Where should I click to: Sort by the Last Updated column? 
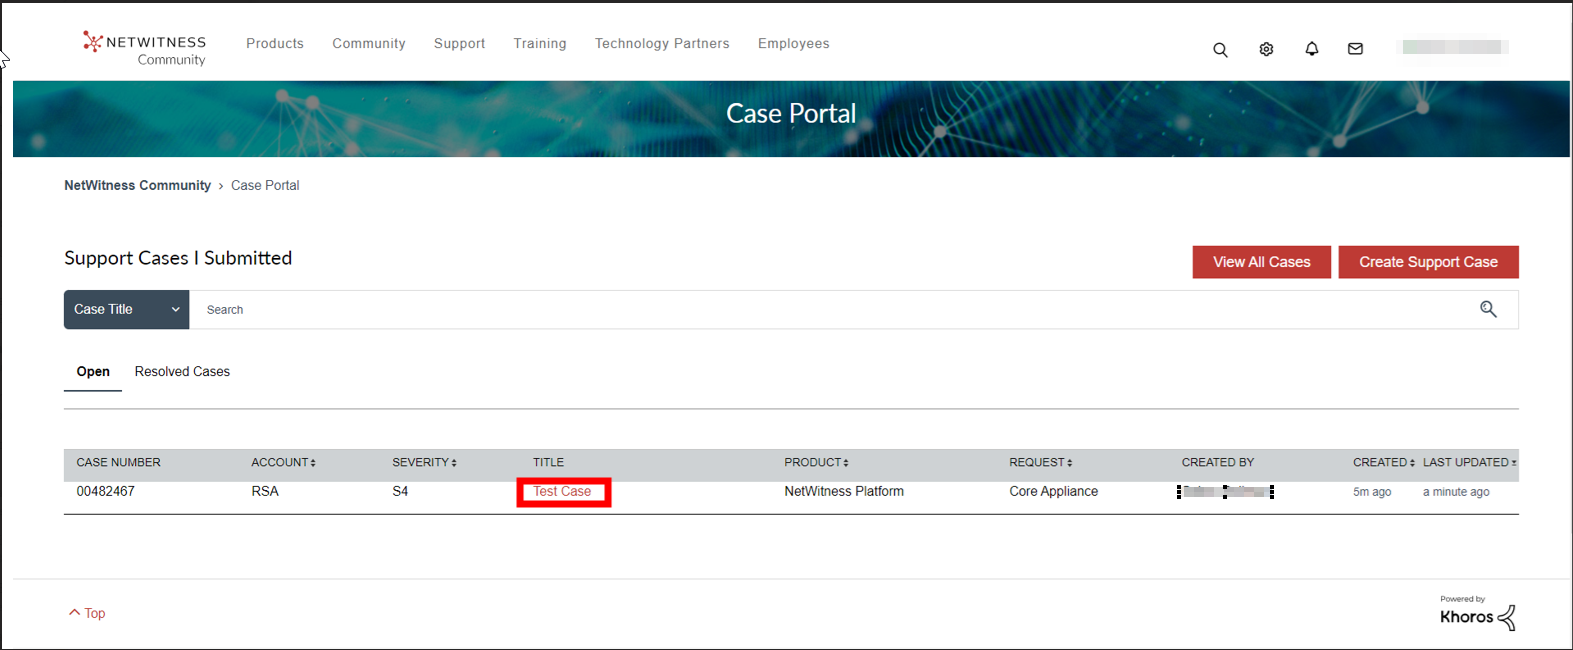click(1468, 462)
